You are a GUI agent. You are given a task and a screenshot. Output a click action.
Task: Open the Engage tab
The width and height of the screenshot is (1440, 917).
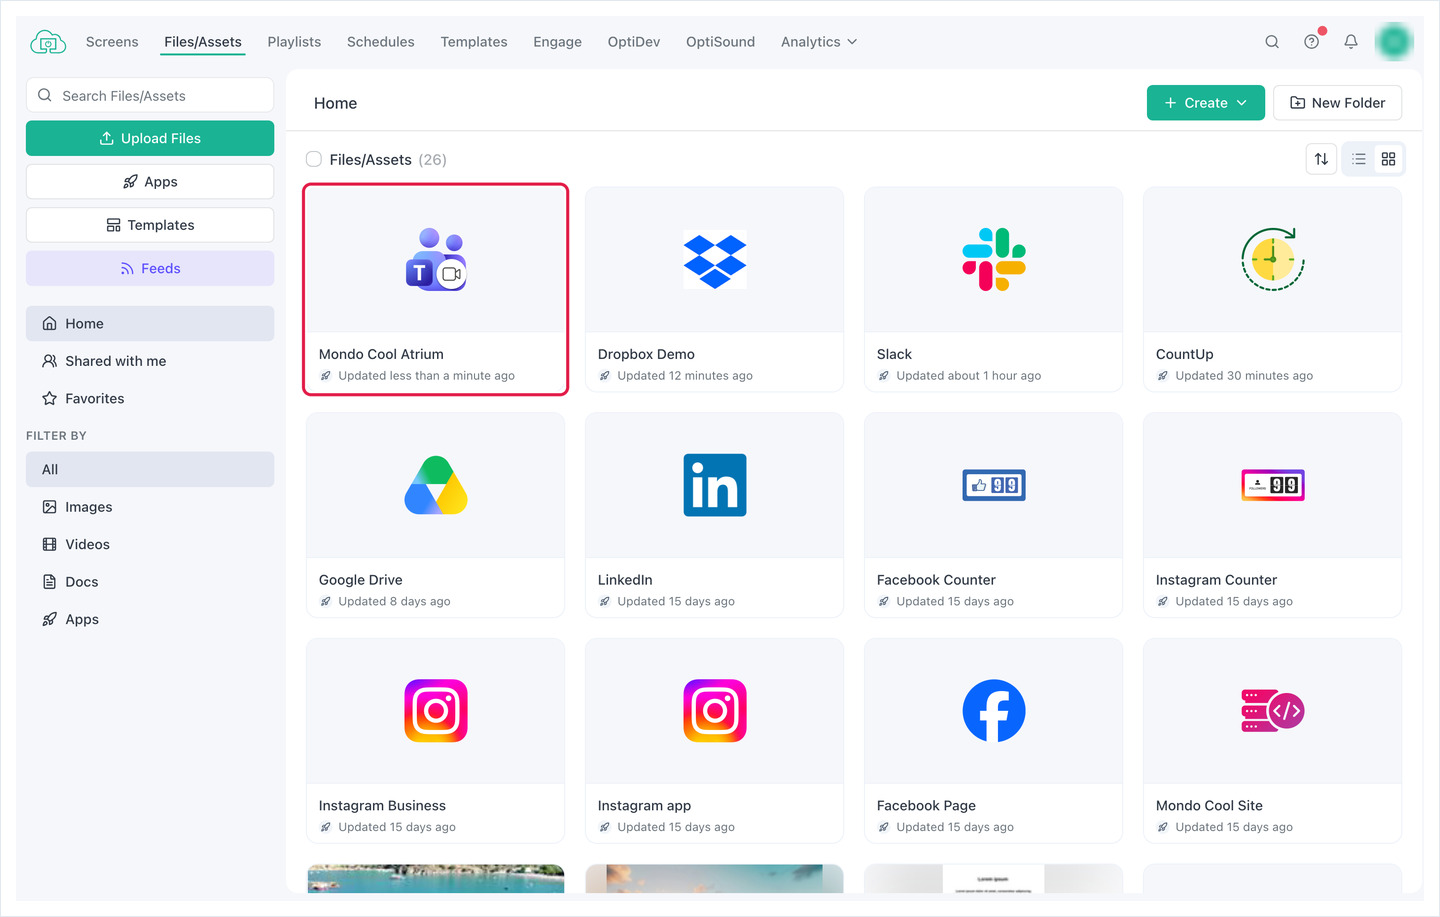557,42
